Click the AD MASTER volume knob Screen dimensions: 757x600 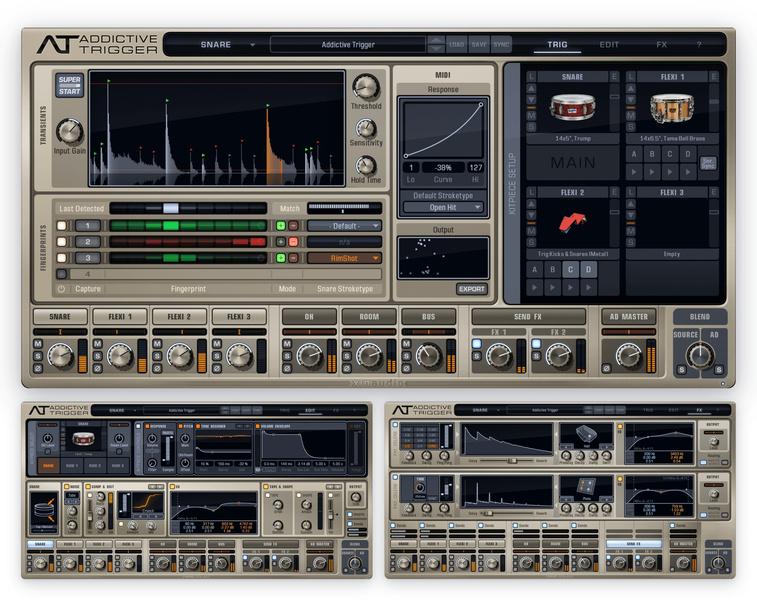pos(629,355)
